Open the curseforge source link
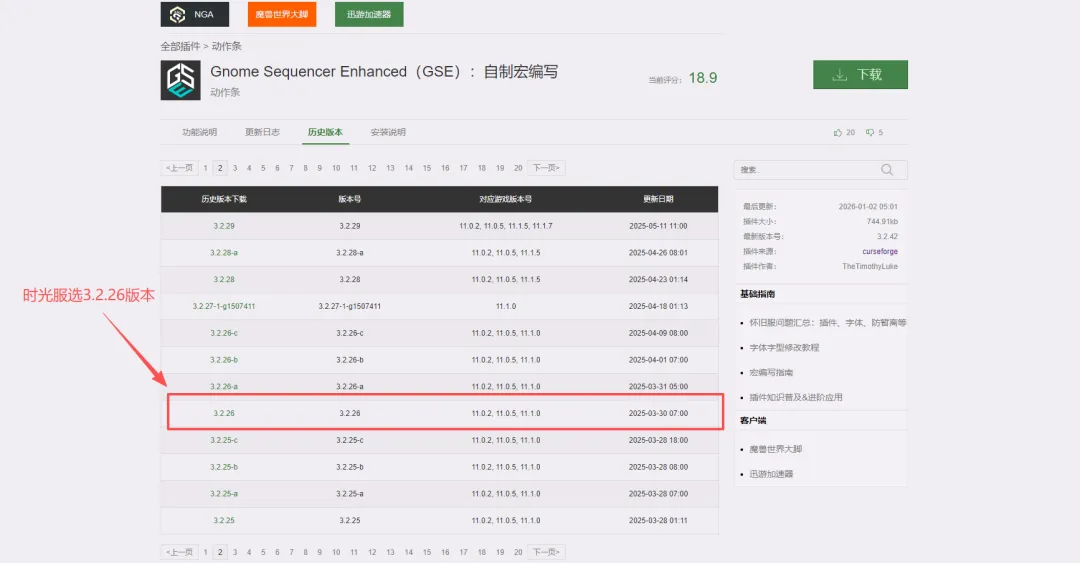Image resolution: width=1080 pixels, height=563 pixels. (x=880, y=252)
